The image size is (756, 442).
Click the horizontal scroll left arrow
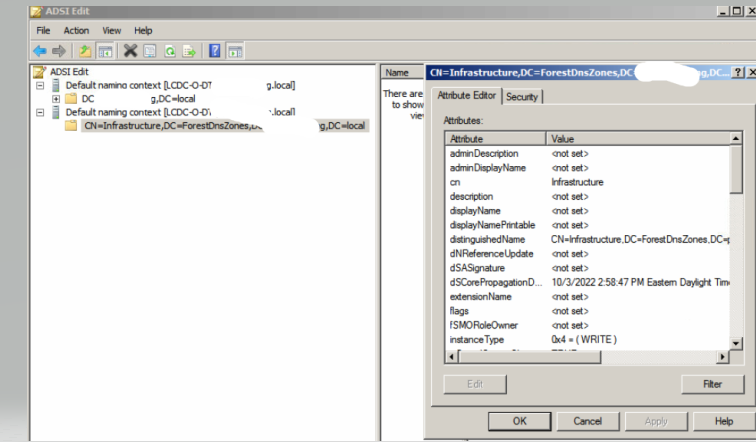tap(452, 357)
